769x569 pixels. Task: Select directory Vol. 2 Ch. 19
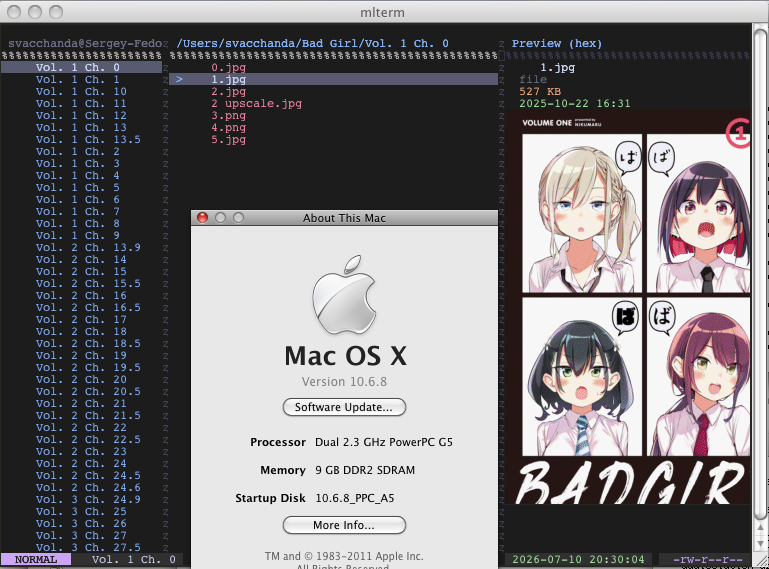point(81,356)
